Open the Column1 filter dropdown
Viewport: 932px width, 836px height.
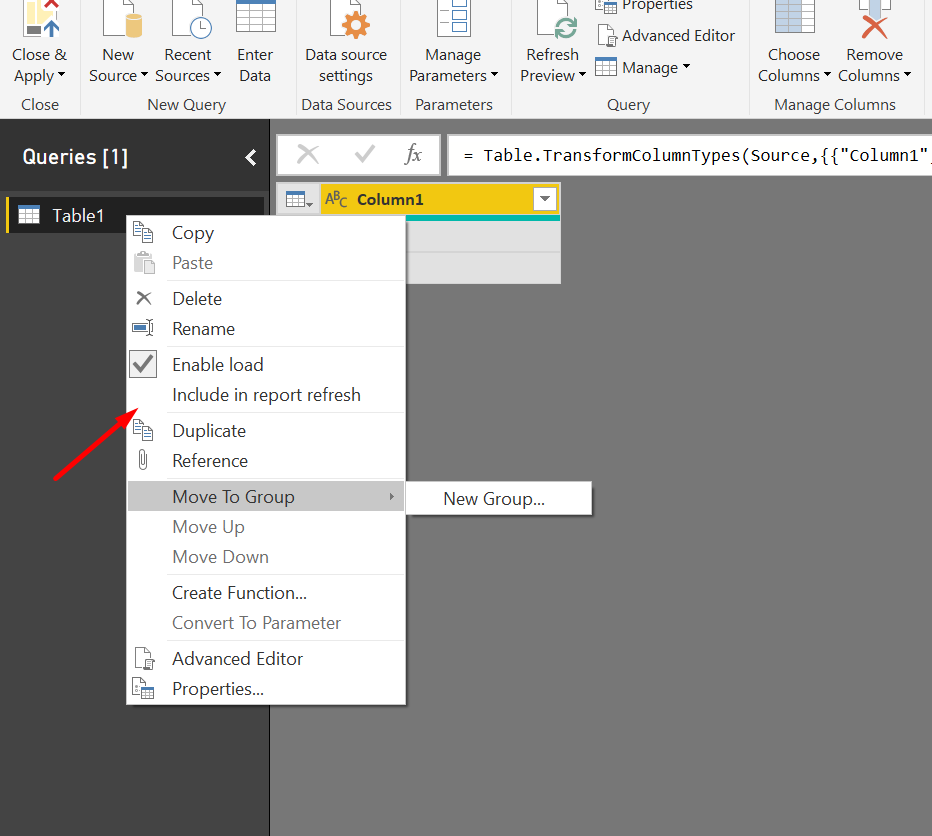[544, 199]
